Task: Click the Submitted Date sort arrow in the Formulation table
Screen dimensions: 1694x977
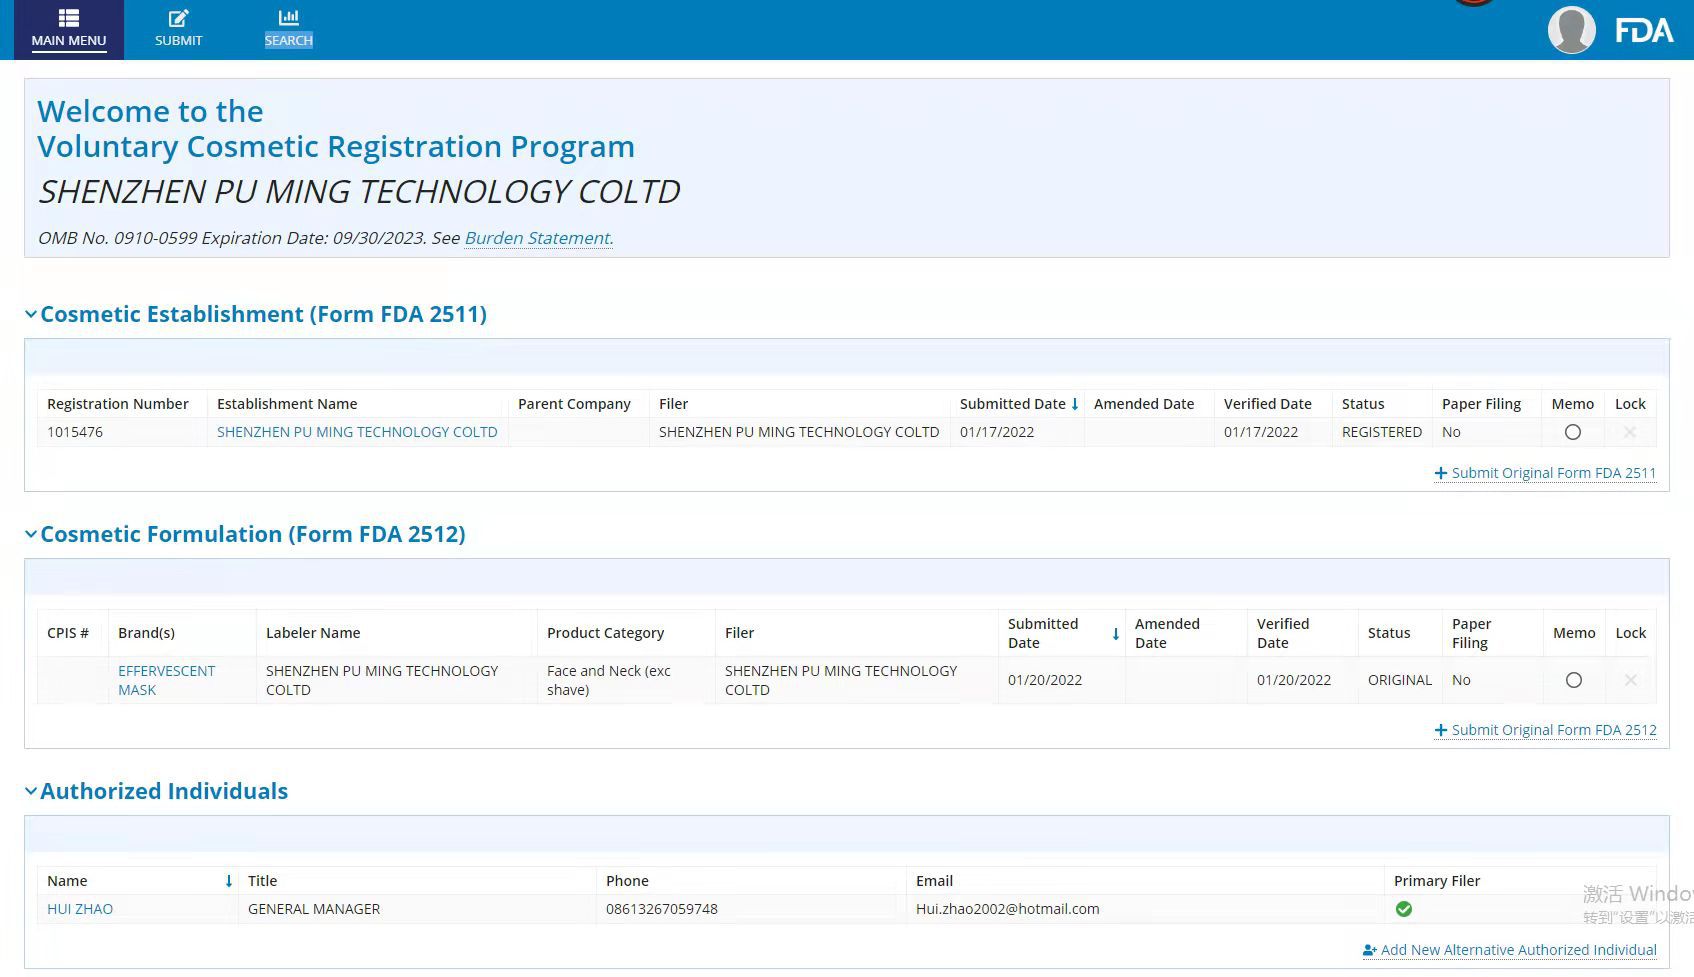Action: (1116, 634)
